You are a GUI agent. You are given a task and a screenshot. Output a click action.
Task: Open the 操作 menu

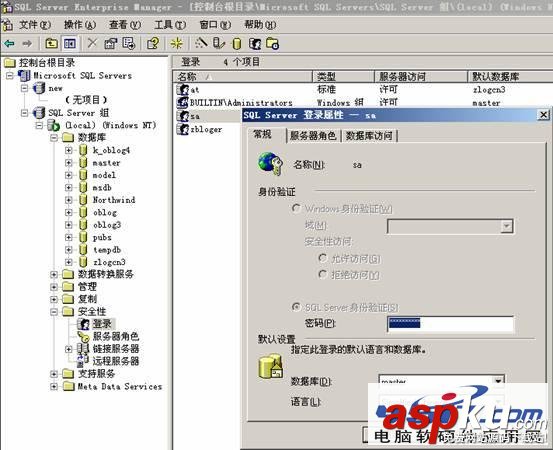click(x=80, y=25)
